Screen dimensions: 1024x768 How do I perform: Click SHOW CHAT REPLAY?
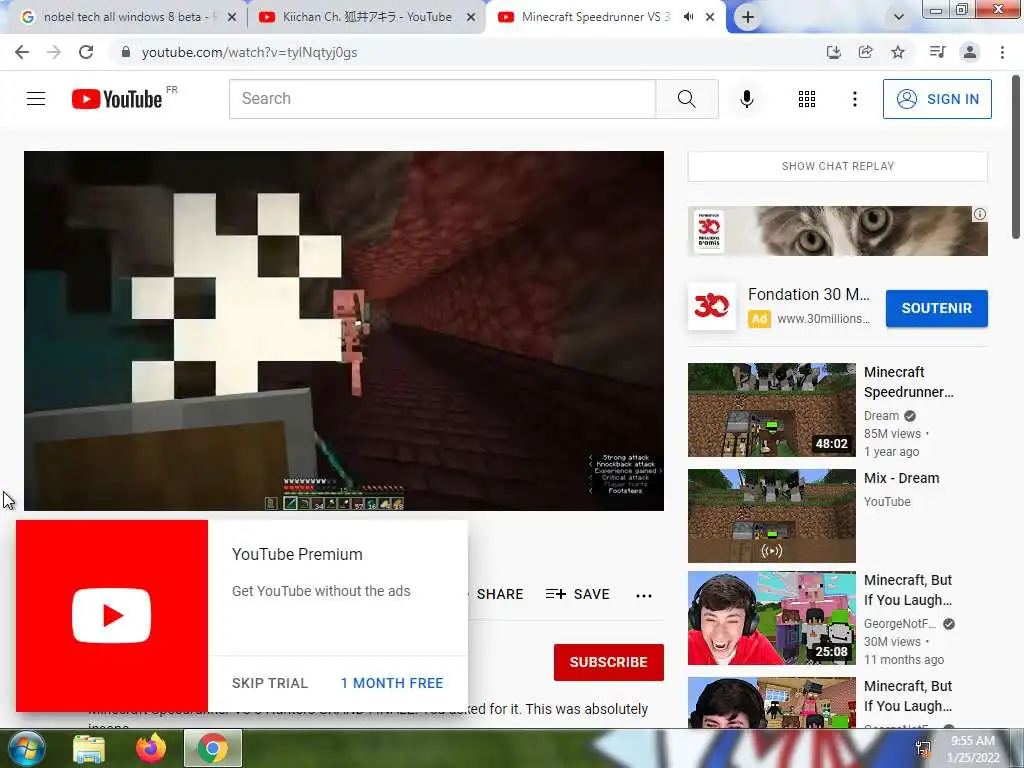(838, 166)
